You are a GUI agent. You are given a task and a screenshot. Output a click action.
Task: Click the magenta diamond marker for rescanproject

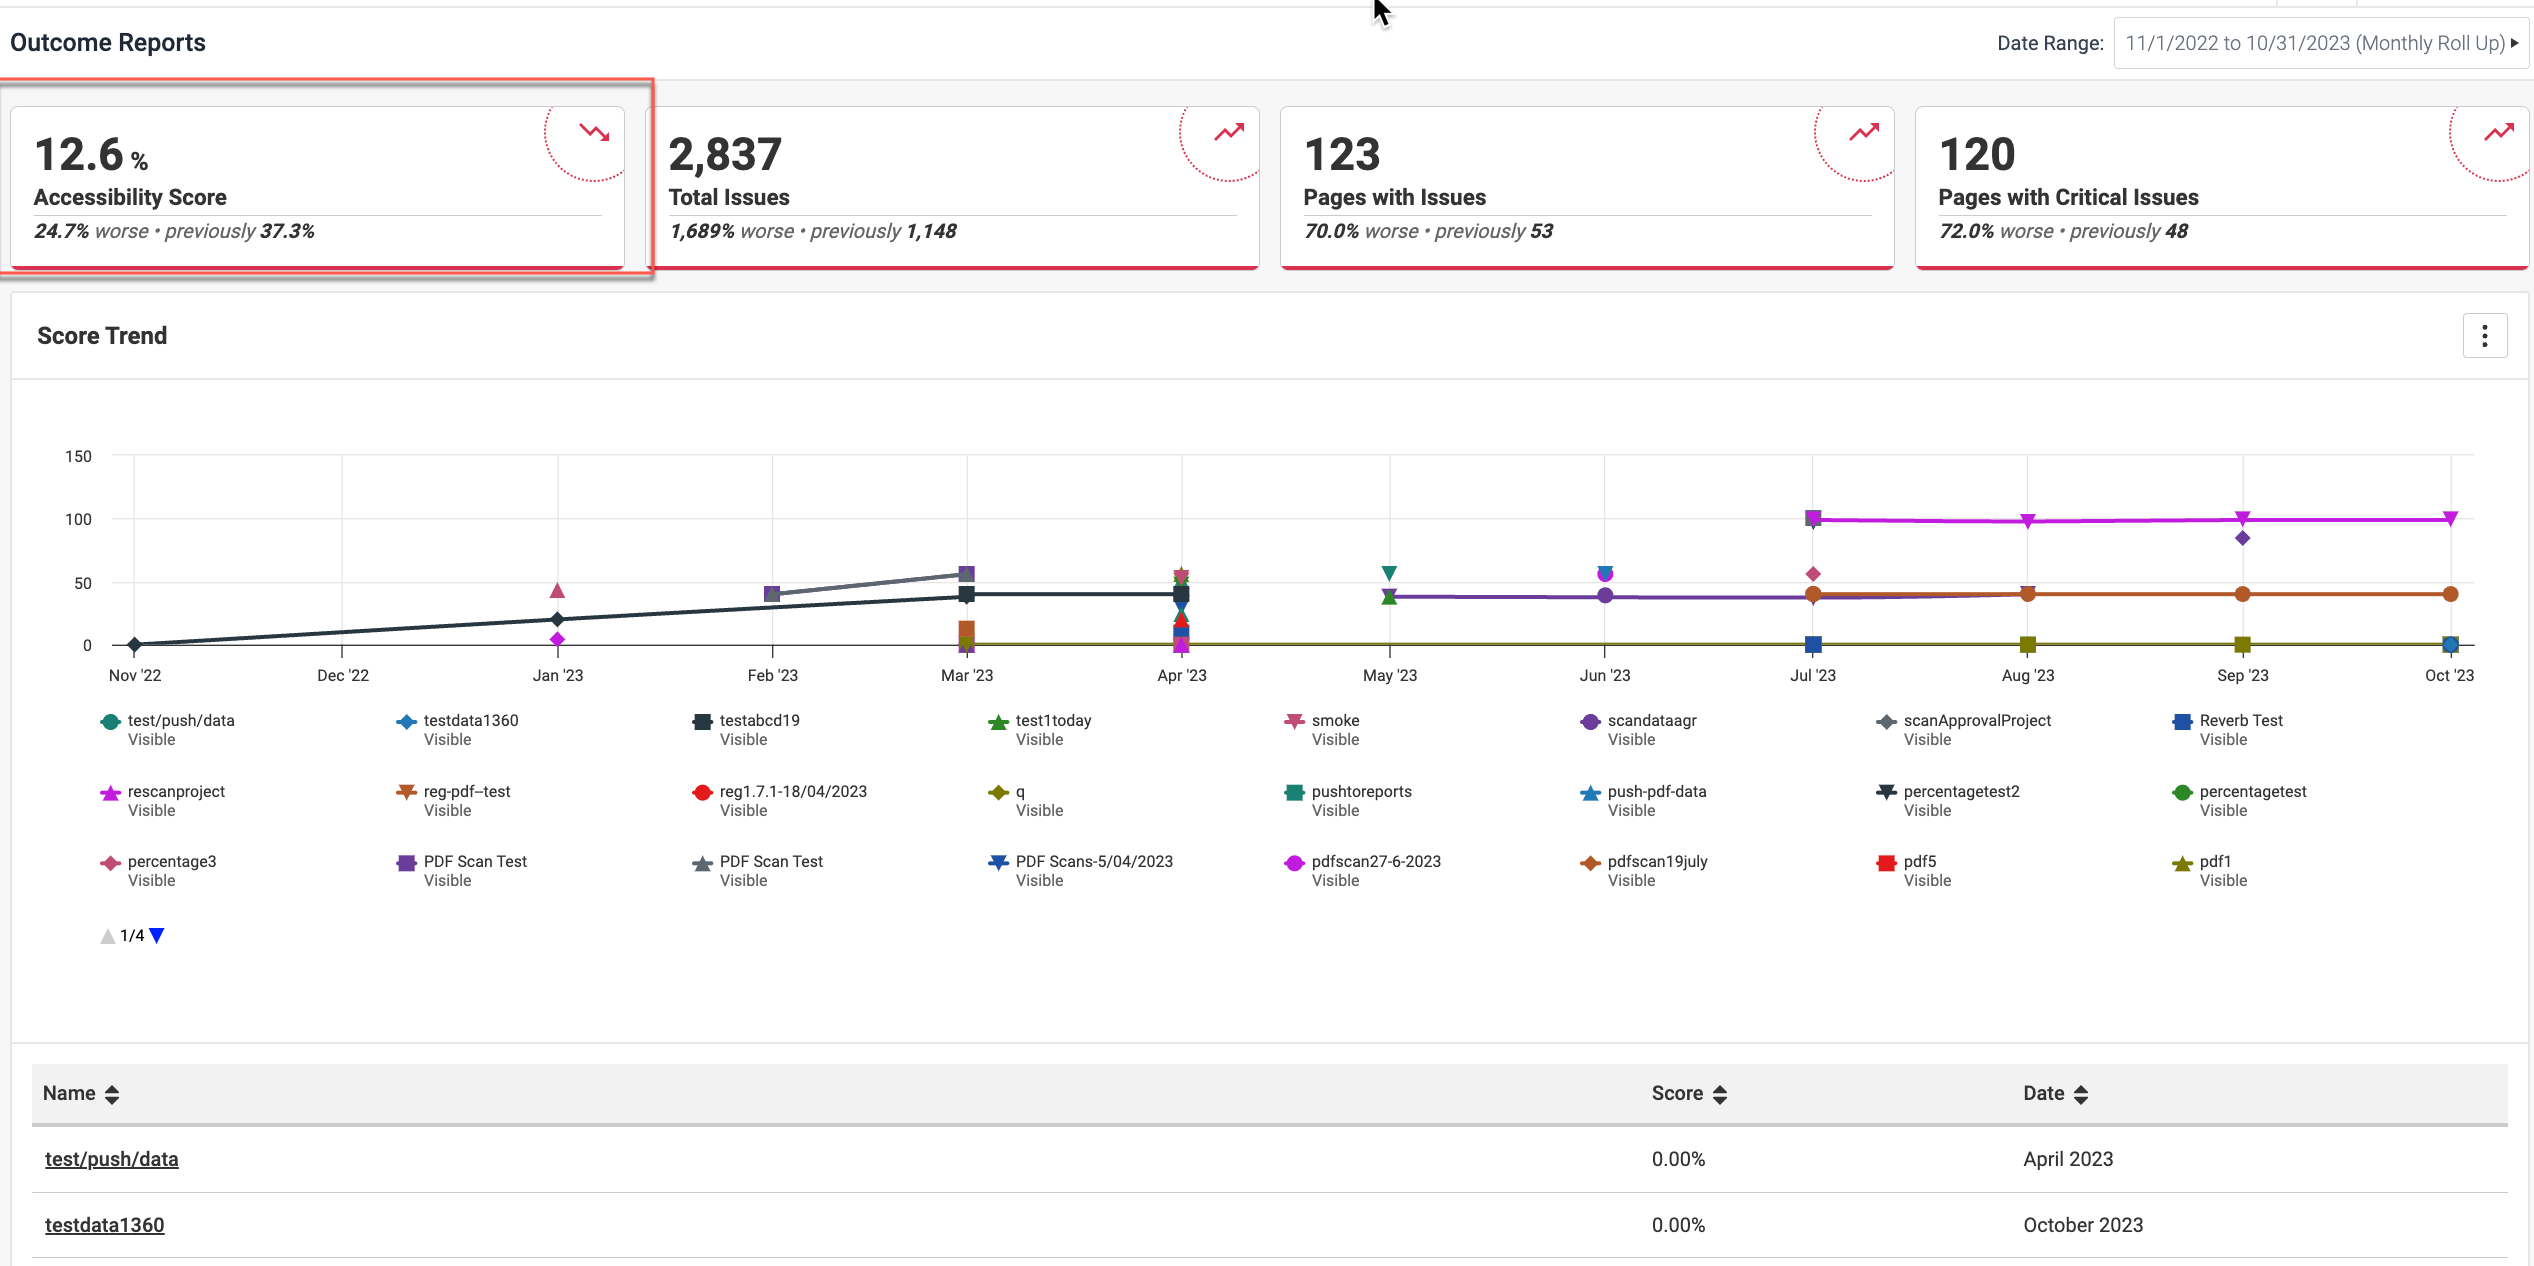click(109, 792)
